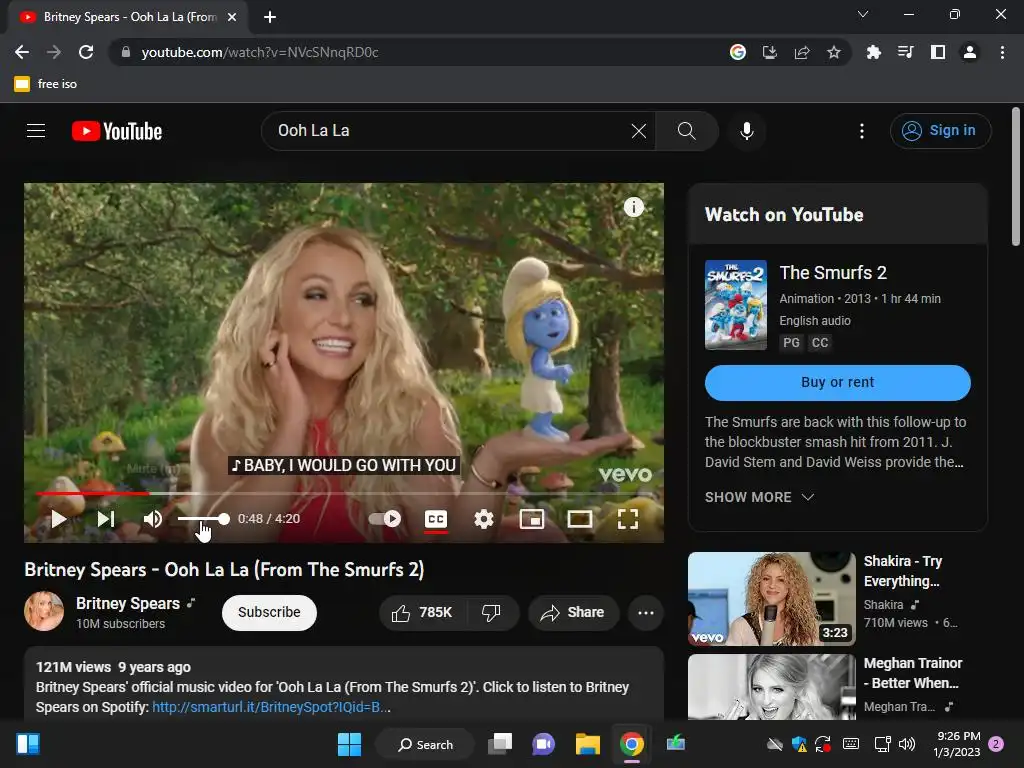Click the Sign in button

tap(940, 131)
